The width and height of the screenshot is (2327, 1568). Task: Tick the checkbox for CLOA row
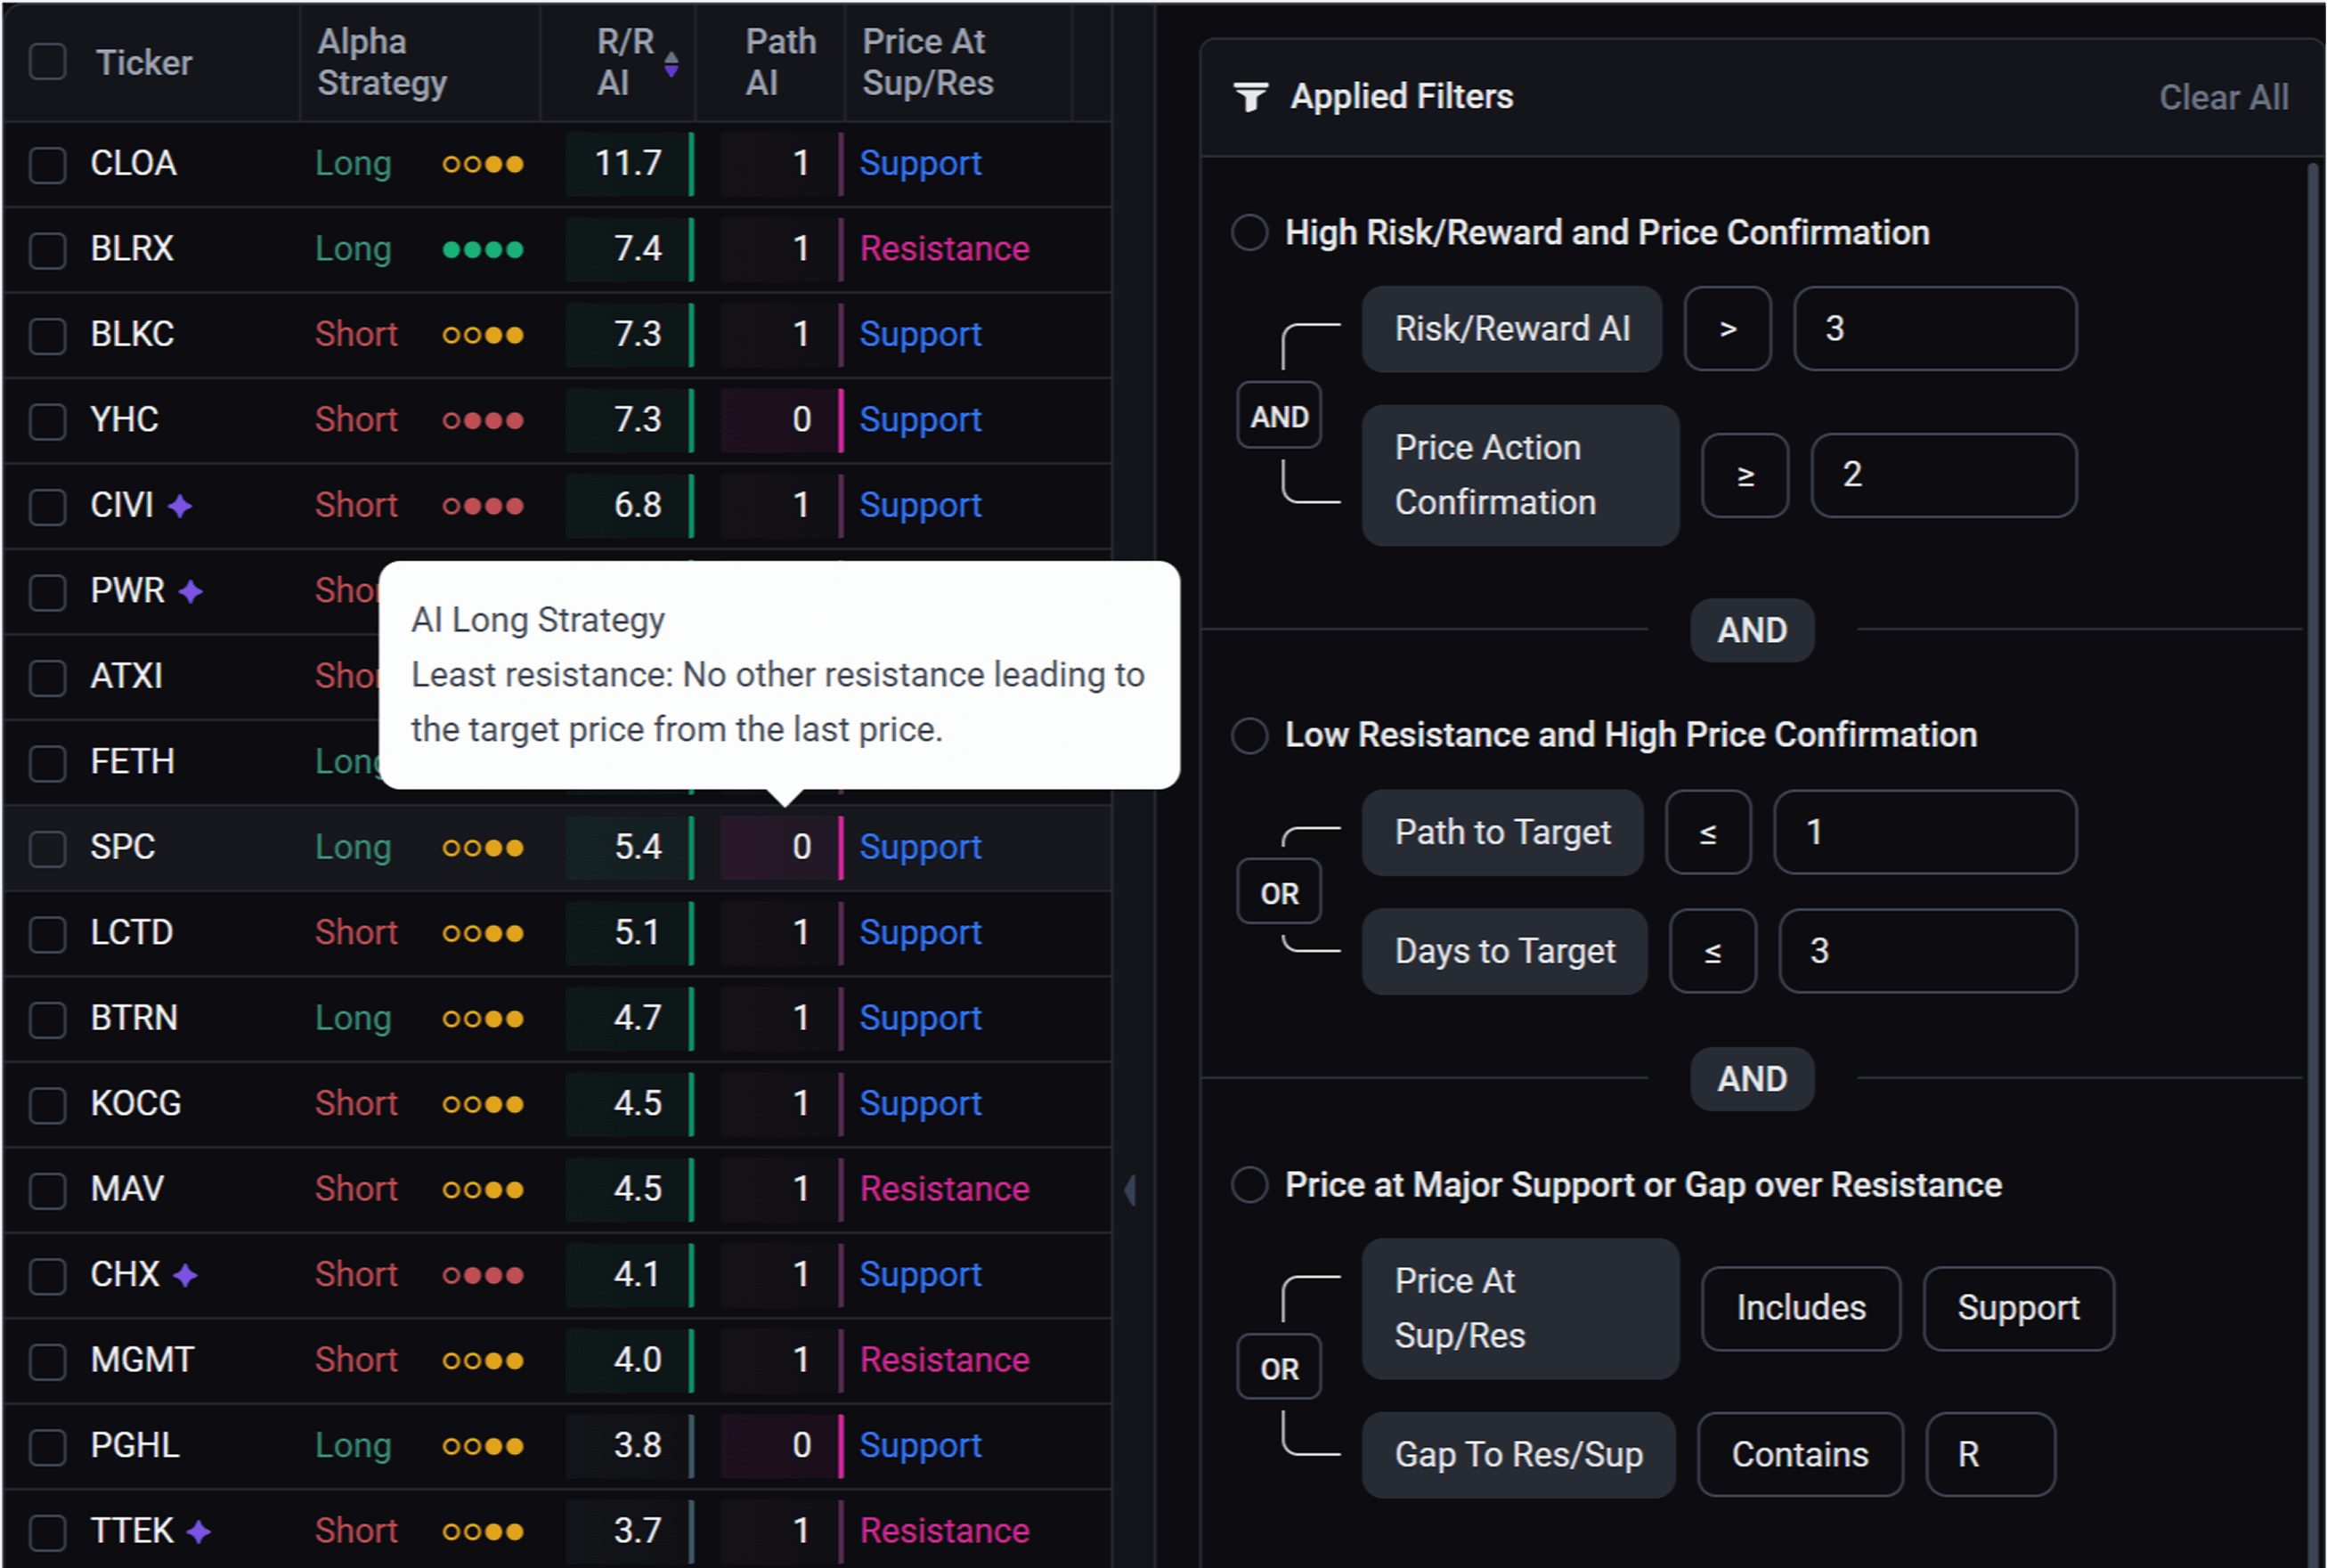tap(47, 165)
